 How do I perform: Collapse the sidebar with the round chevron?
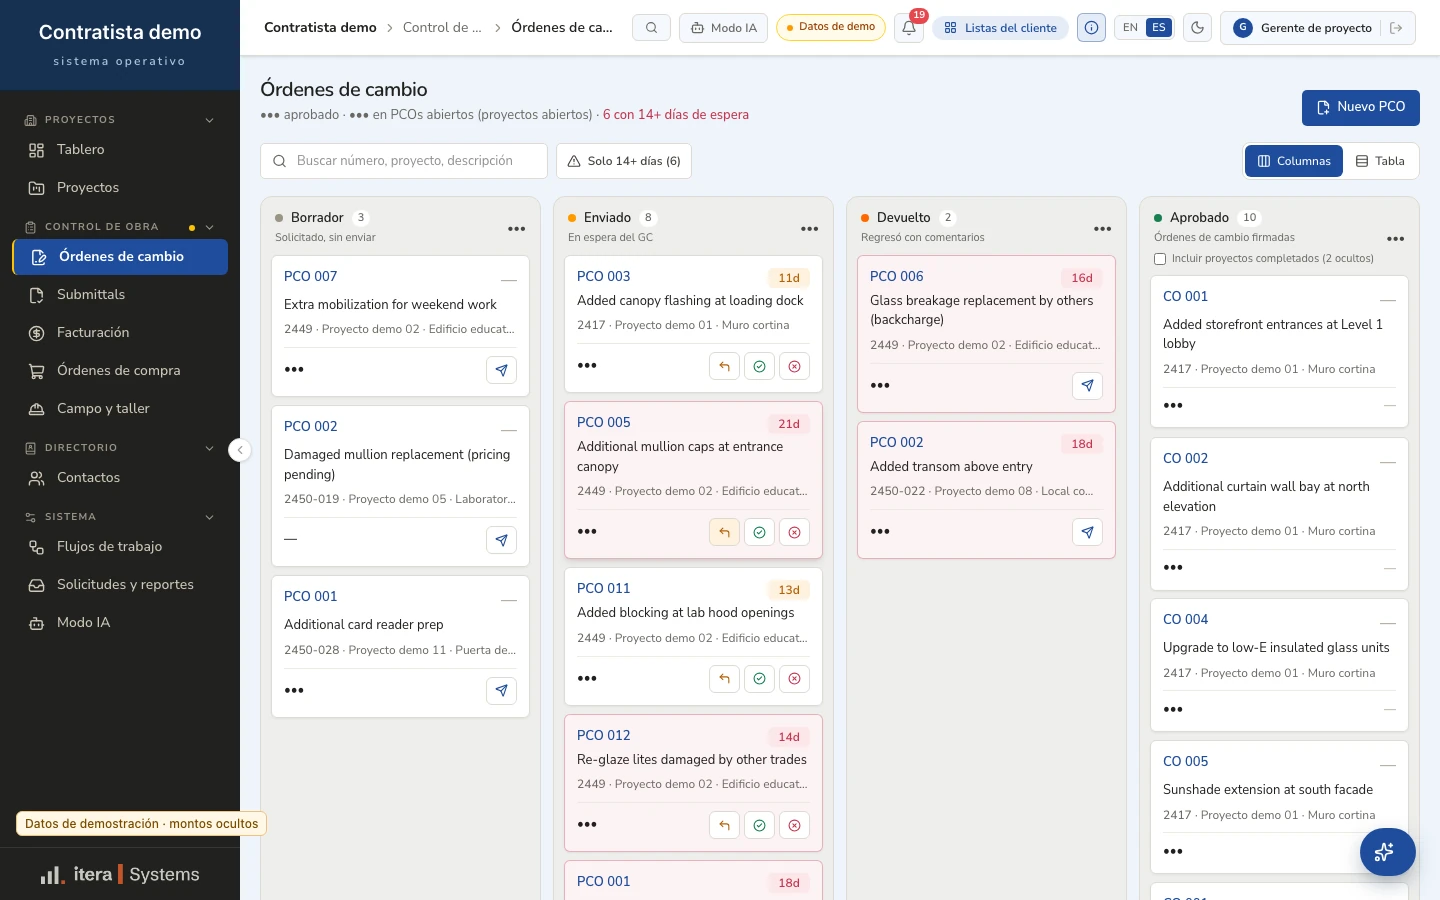(x=240, y=450)
